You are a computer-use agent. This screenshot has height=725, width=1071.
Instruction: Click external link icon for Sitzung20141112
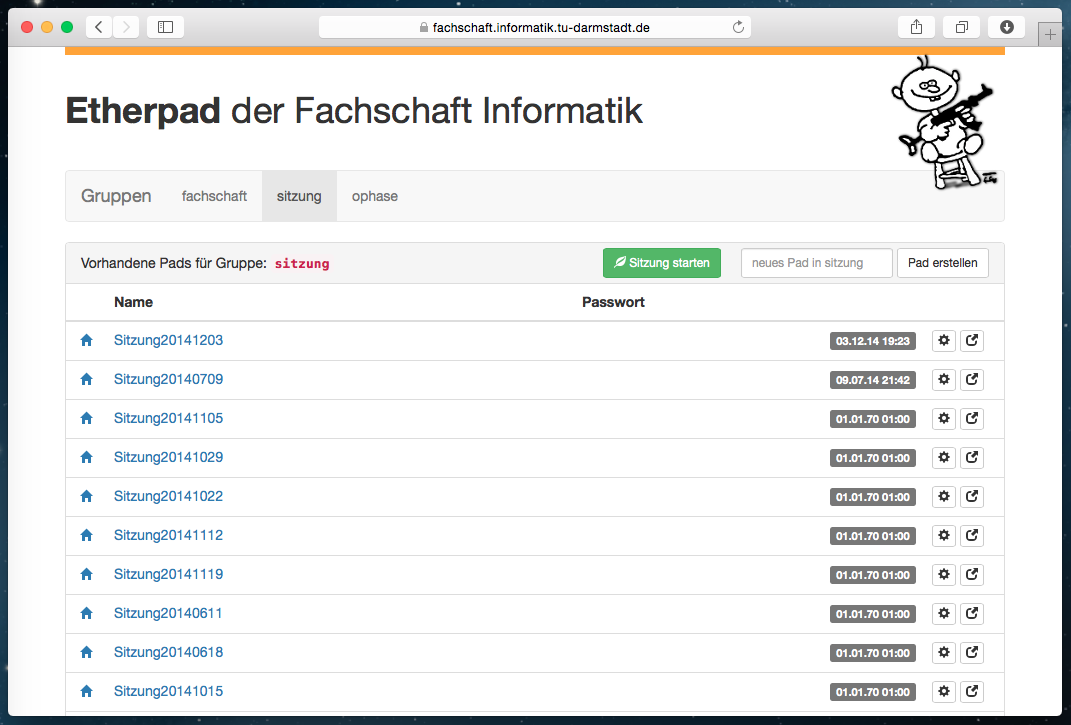click(972, 535)
